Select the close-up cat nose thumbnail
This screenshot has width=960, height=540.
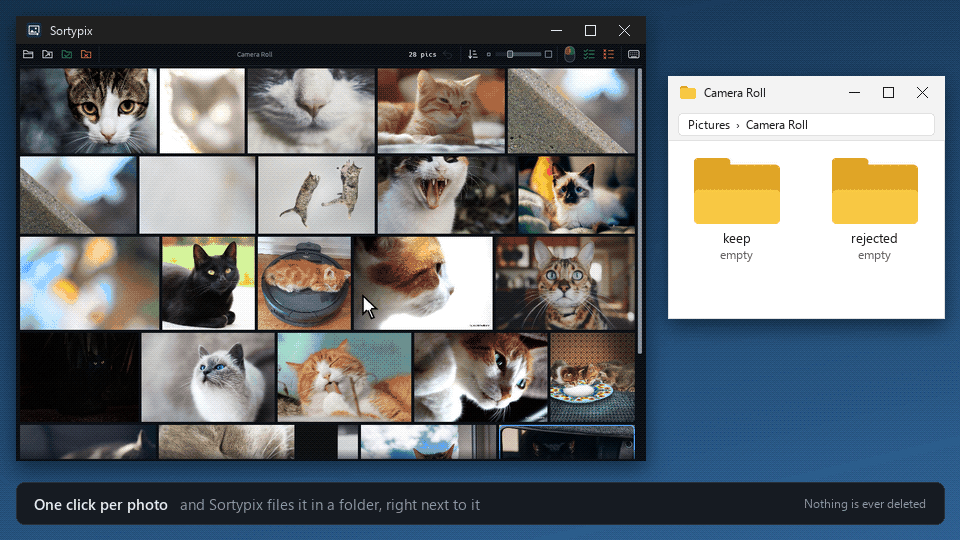pyautogui.click(x=311, y=111)
